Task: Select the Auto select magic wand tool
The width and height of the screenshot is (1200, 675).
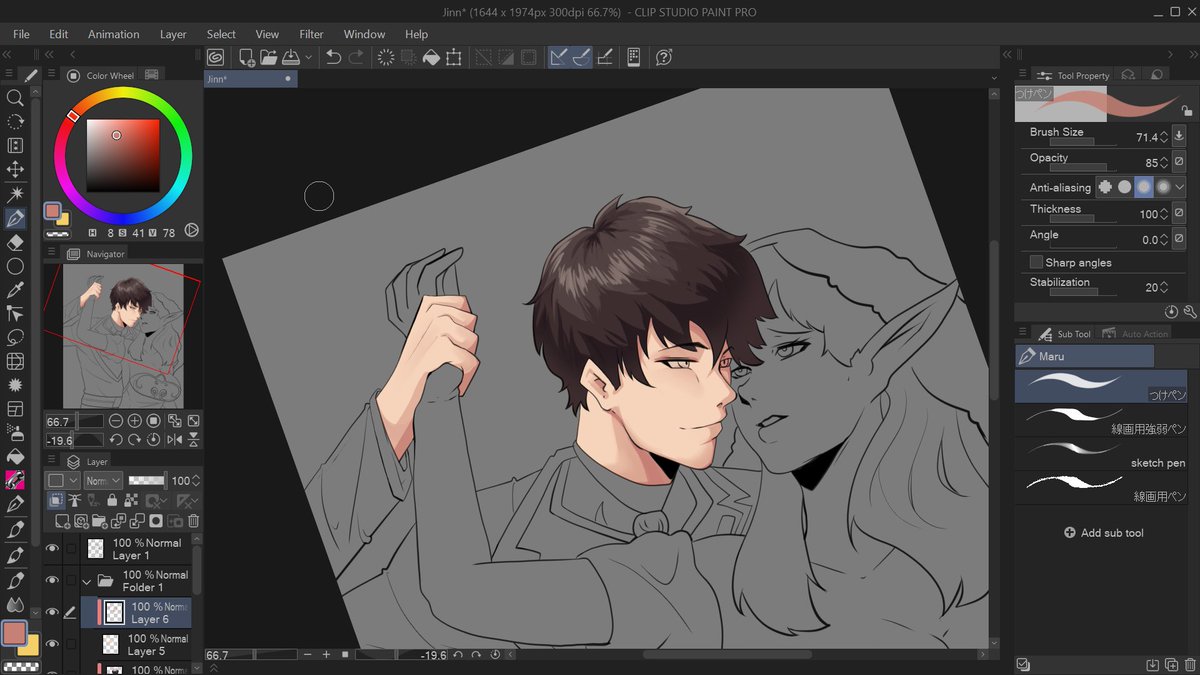Action: click(15, 193)
